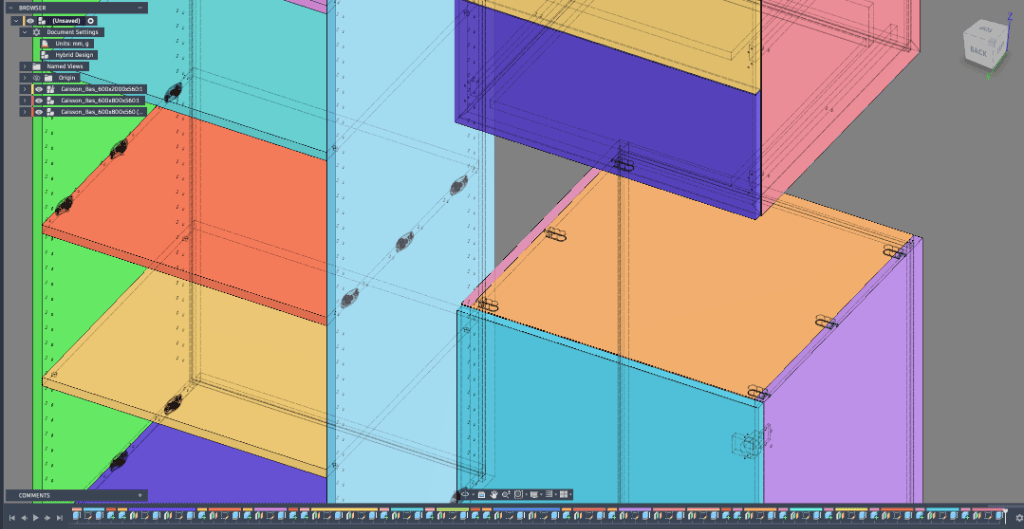Image resolution: width=1024 pixels, height=529 pixels.
Task: Expand the truncated Caisson_Bas_600x800x560 (… component
Action: (24, 112)
